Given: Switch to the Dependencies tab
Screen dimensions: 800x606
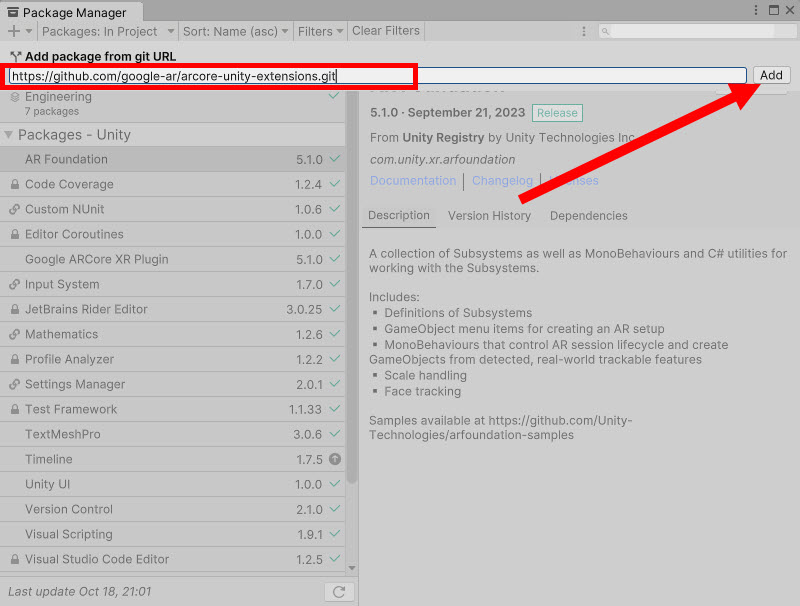Looking at the screenshot, I should tap(588, 216).
